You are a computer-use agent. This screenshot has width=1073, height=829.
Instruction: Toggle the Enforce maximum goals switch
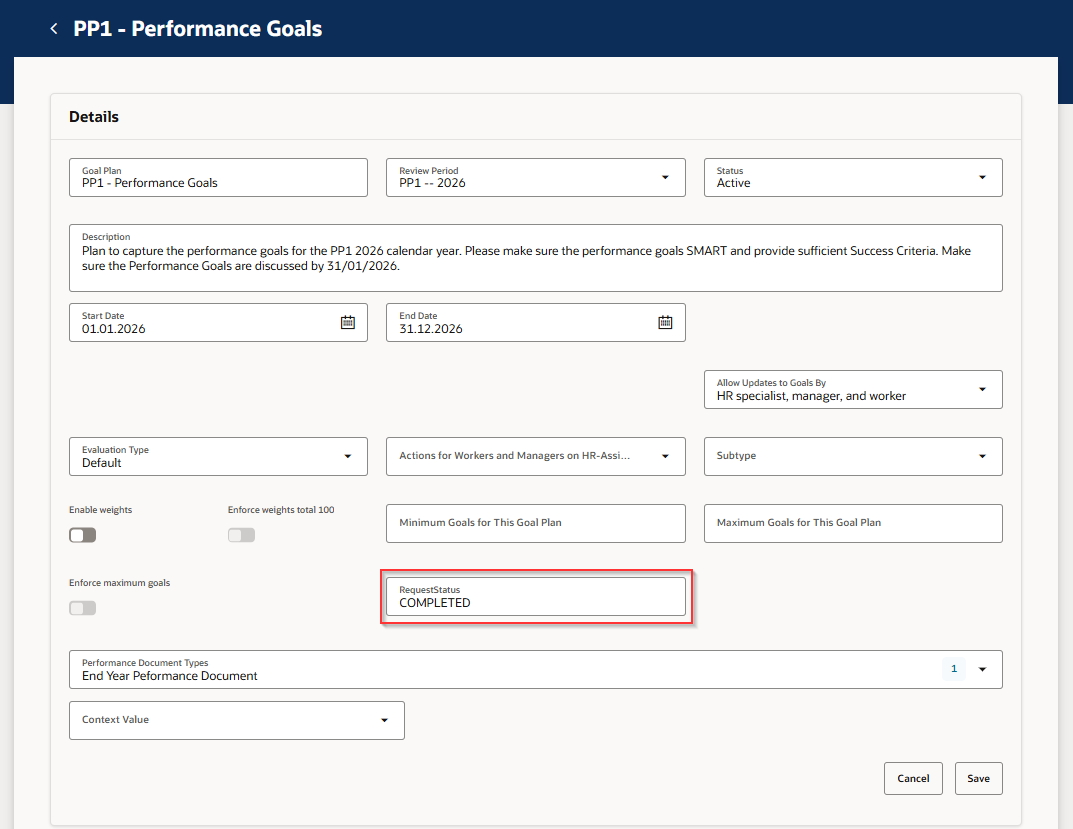(x=83, y=608)
